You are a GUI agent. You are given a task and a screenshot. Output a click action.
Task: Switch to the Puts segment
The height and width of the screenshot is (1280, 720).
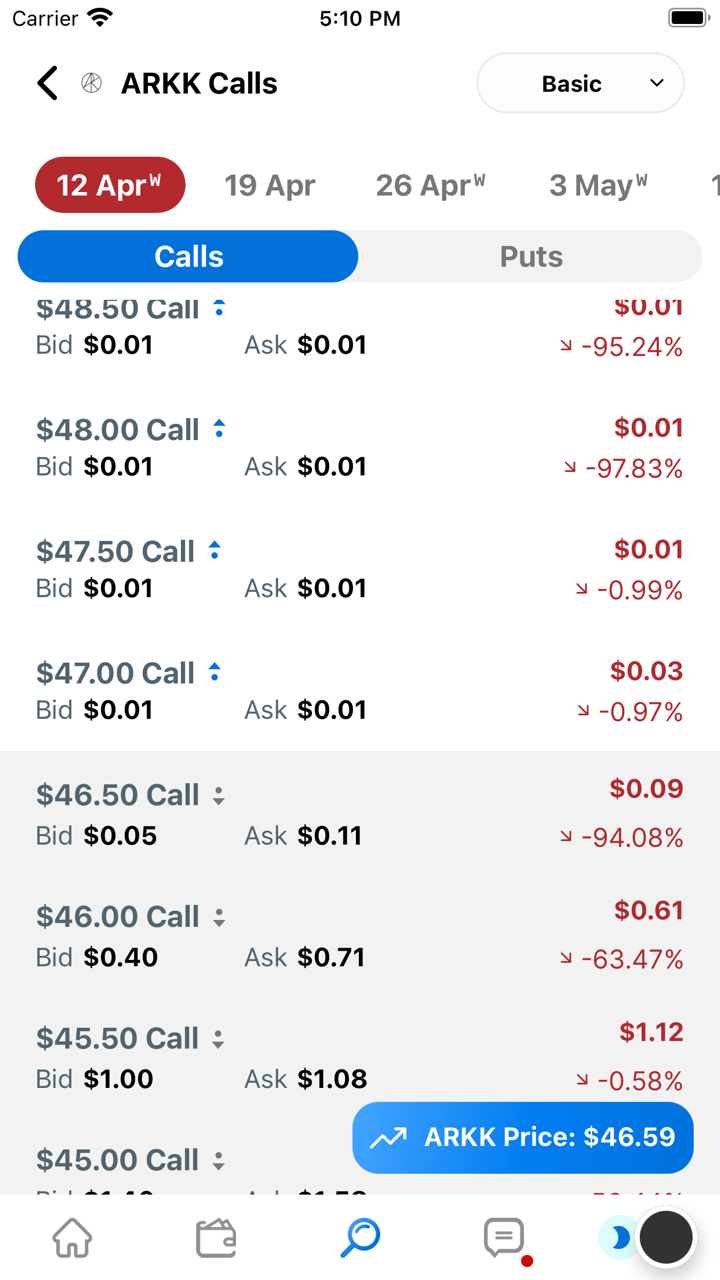click(x=530, y=257)
